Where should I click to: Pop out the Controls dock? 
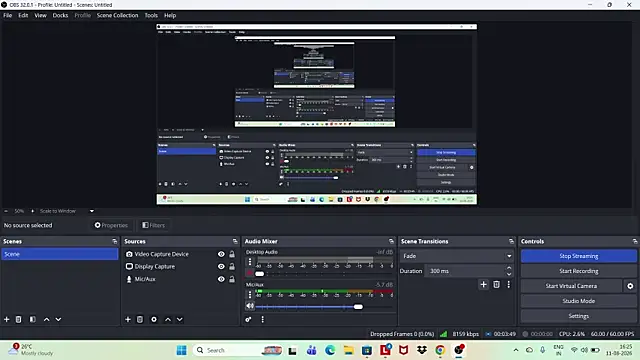tap(635, 241)
